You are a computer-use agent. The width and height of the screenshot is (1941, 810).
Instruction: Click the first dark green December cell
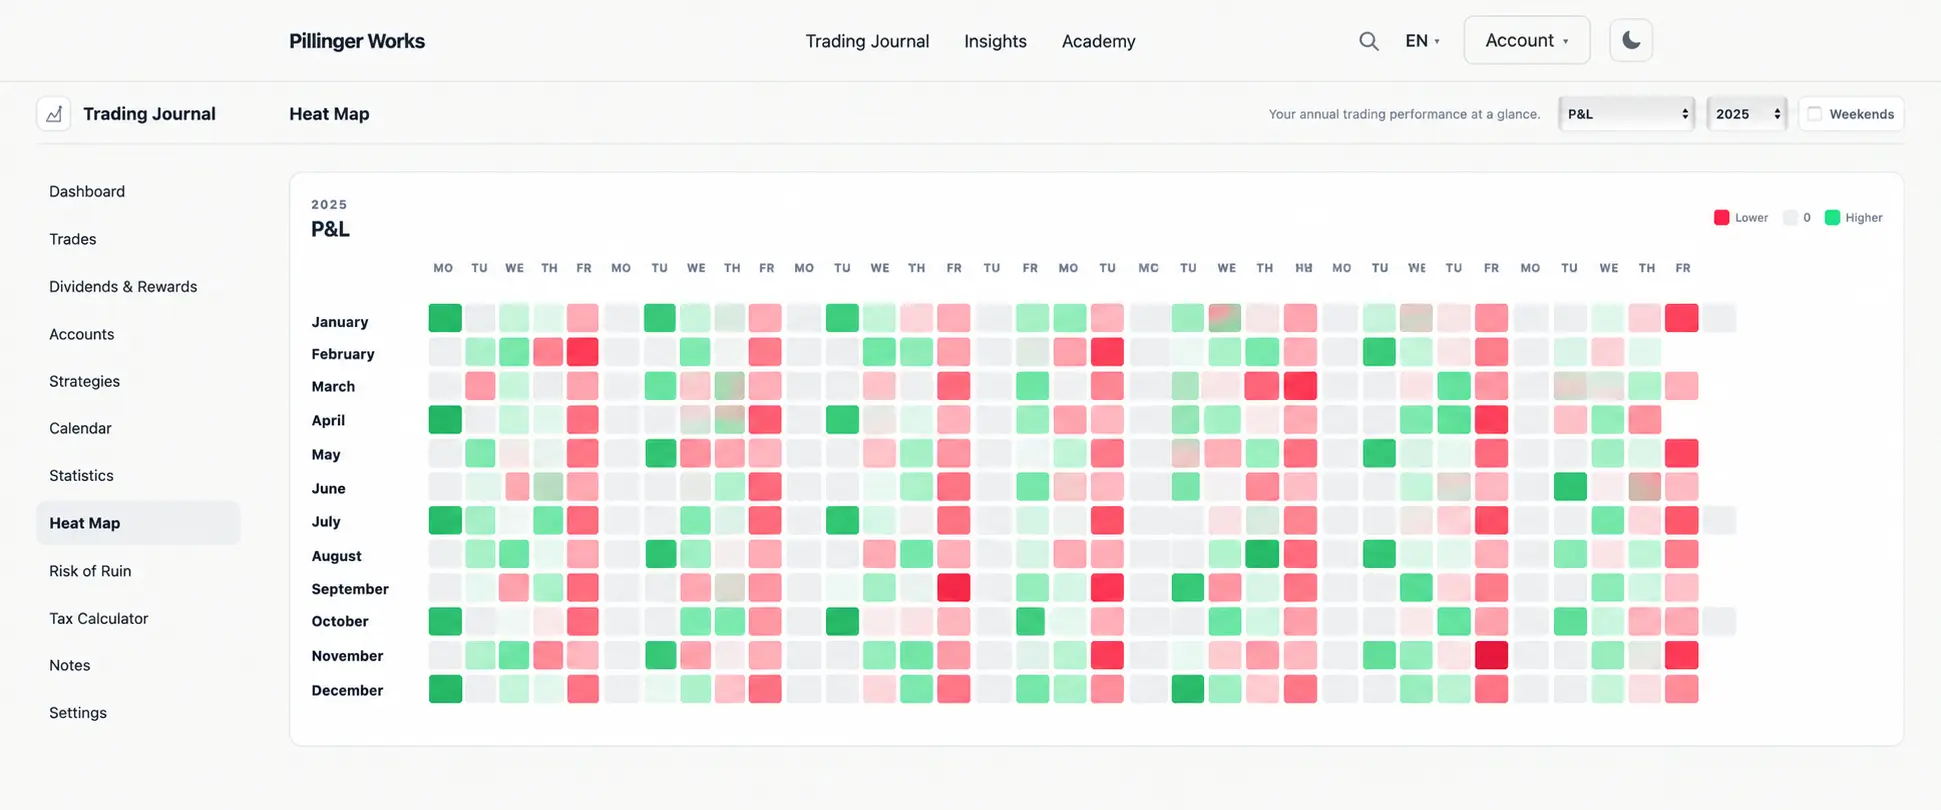point(445,689)
